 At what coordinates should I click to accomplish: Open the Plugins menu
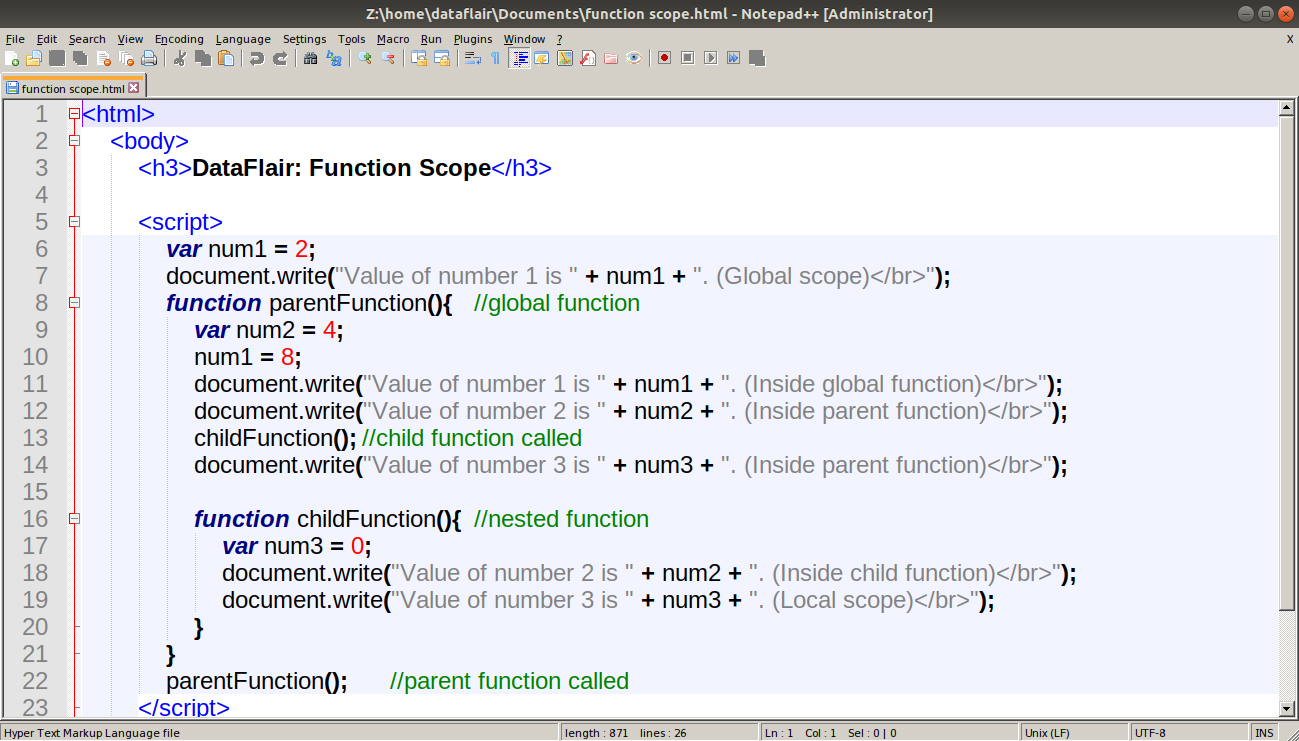pyautogui.click(x=473, y=39)
